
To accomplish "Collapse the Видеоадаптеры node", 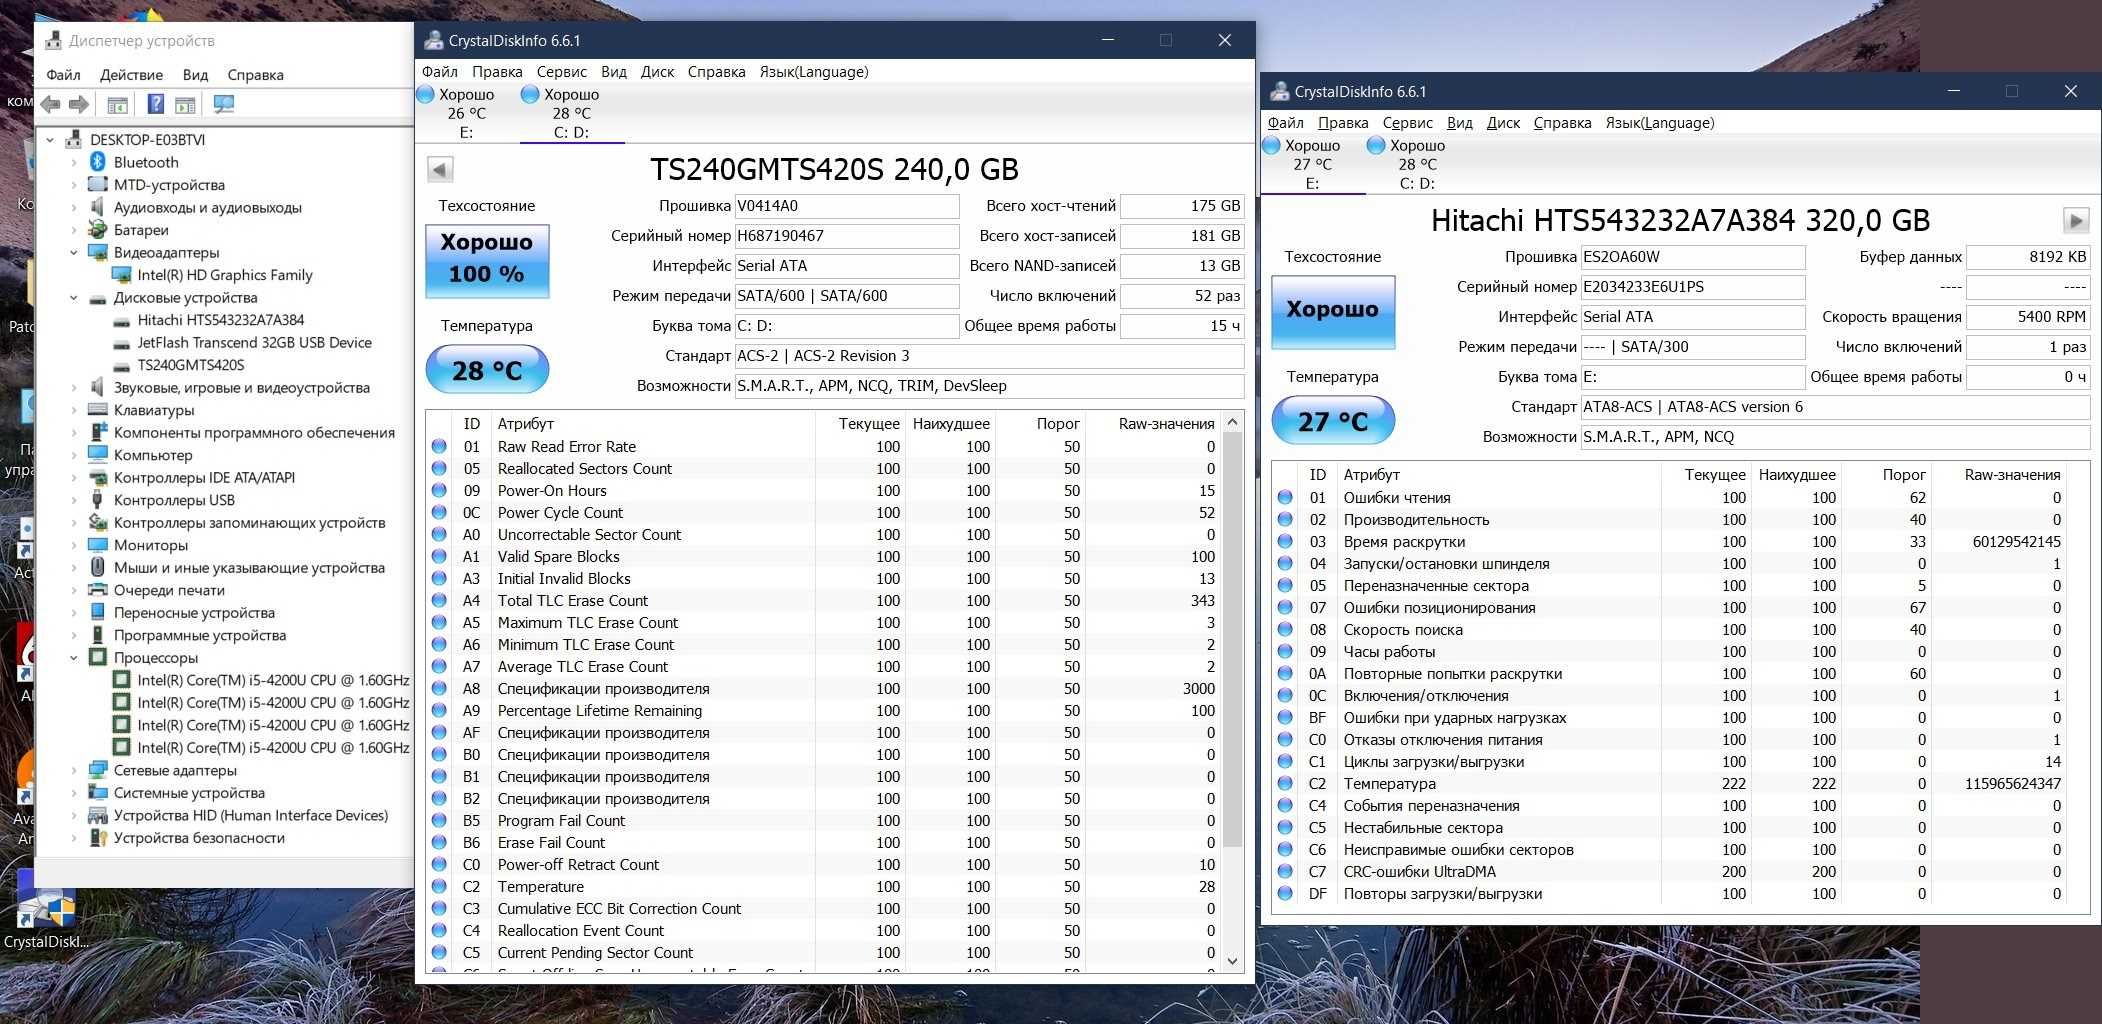I will coord(74,252).
